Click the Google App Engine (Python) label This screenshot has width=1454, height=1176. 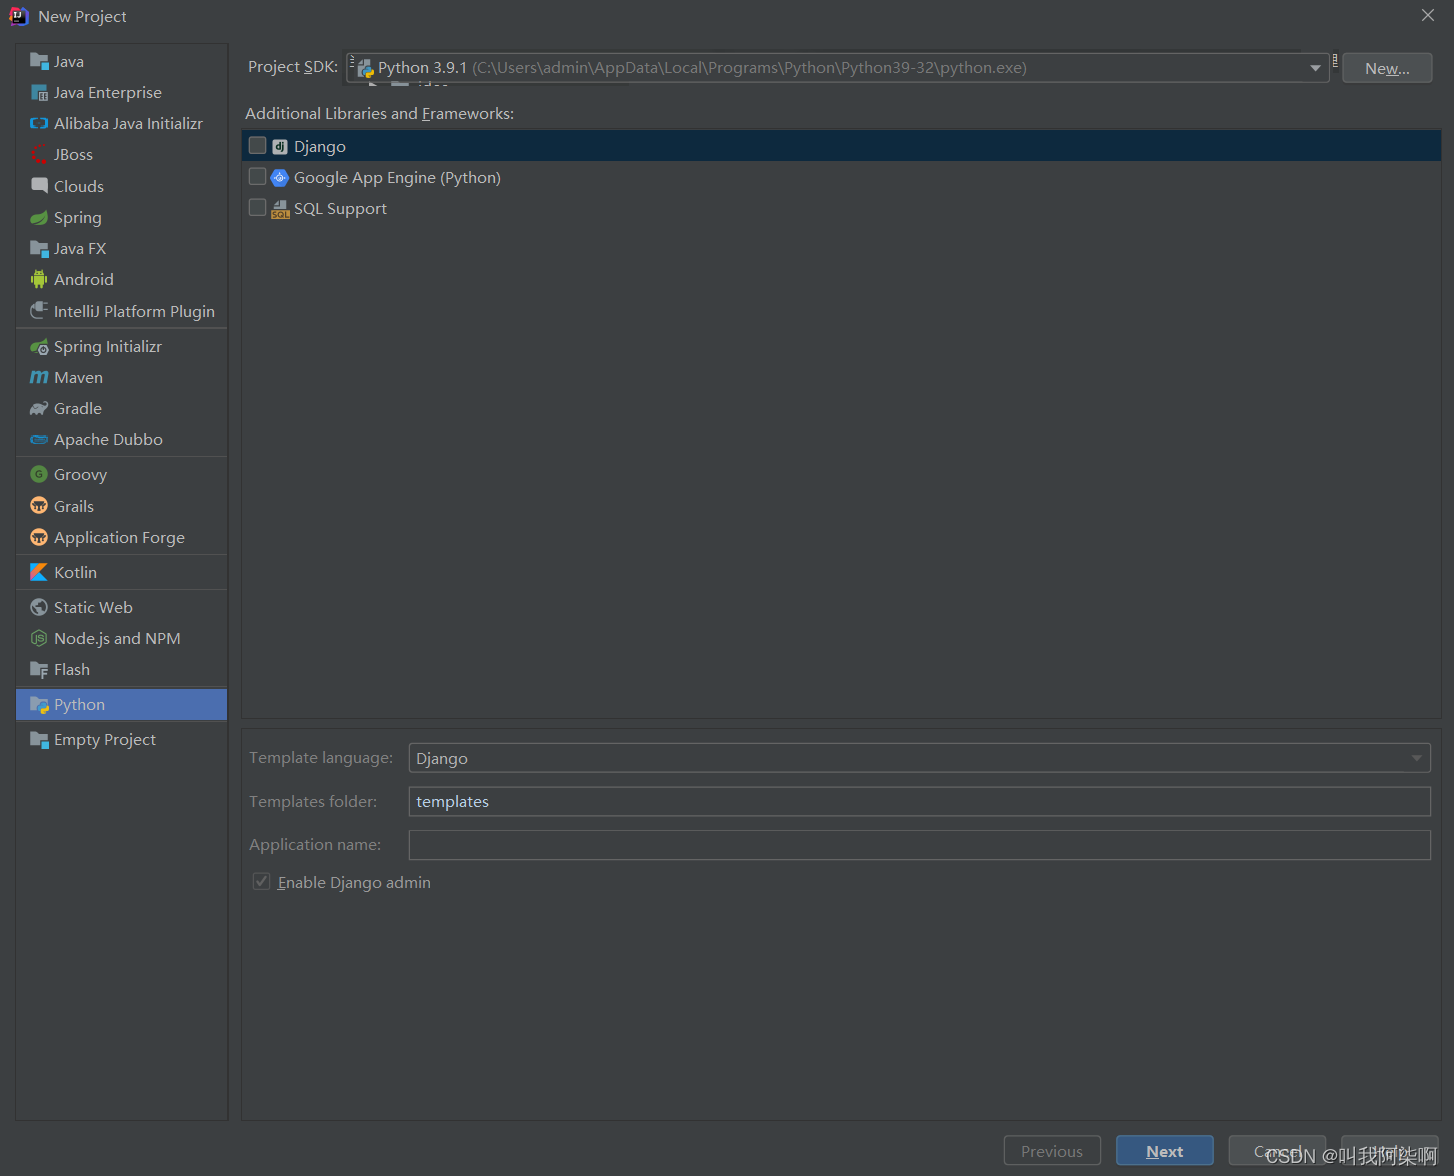[397, 177]
